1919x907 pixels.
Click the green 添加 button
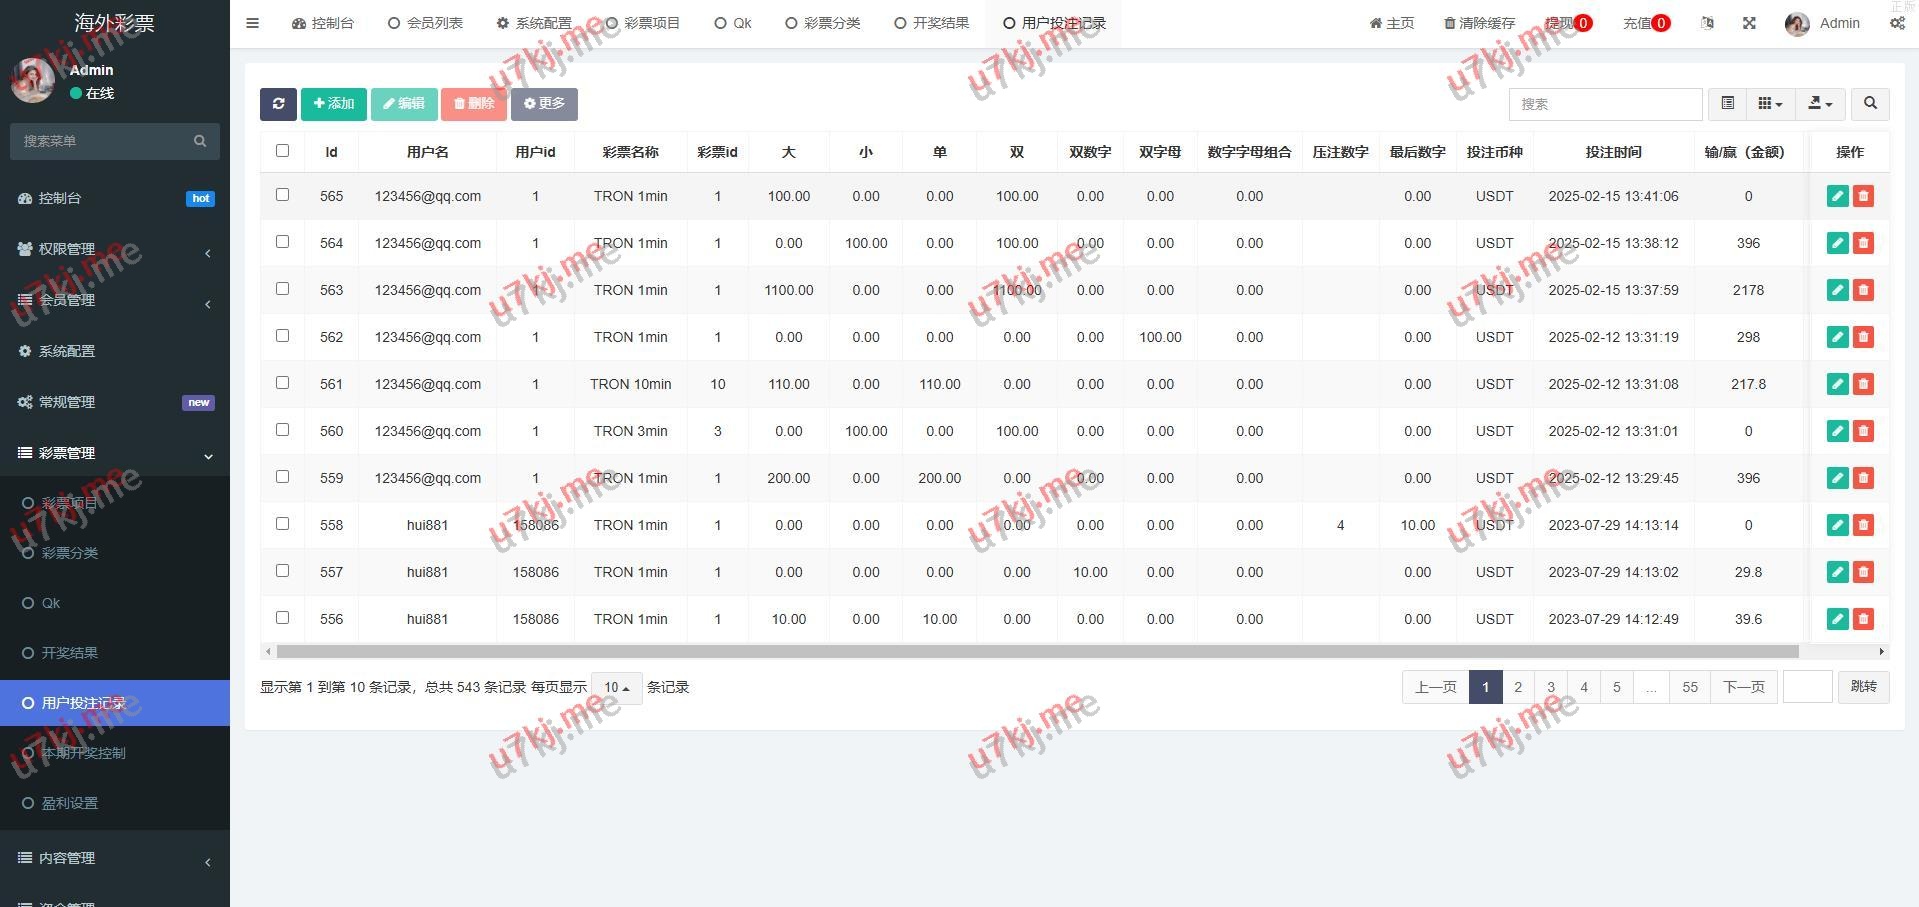tap(333, 104)
